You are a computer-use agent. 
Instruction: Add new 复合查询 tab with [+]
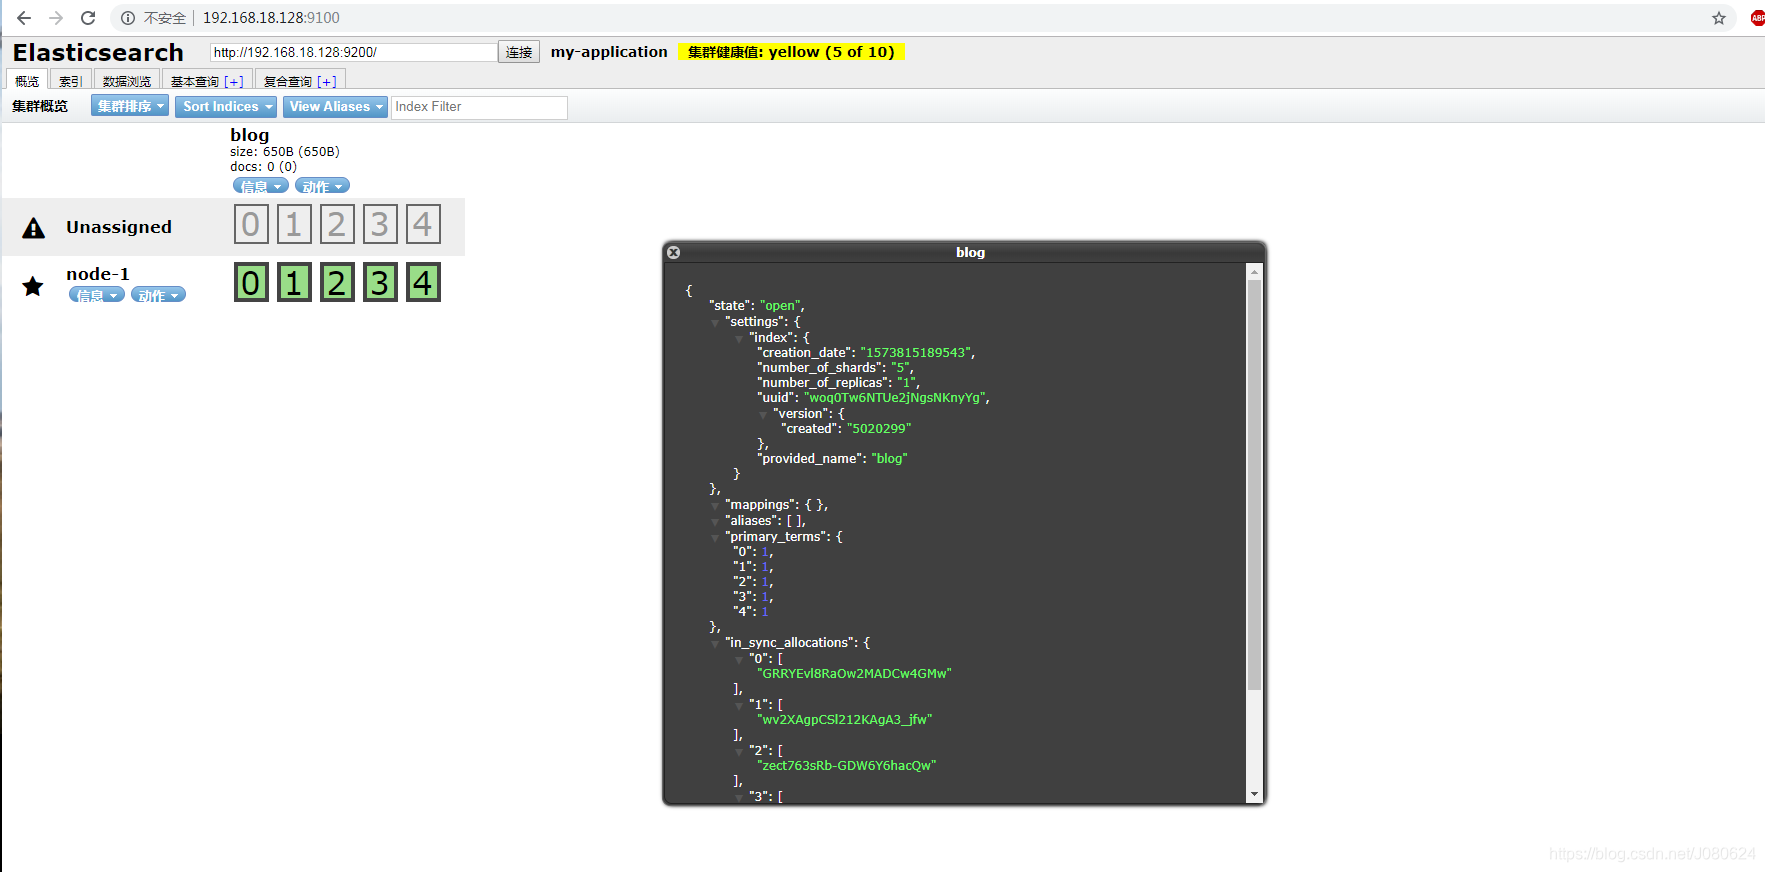click(327, 81)
